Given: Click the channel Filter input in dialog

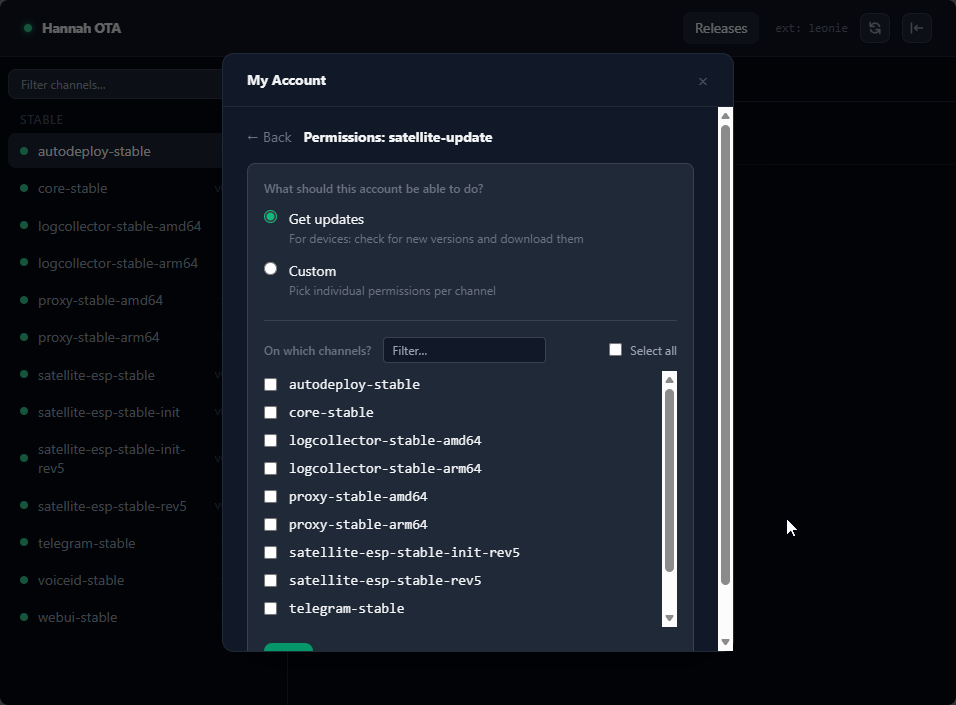Looking at the screenshot, I should click(464, 350).
